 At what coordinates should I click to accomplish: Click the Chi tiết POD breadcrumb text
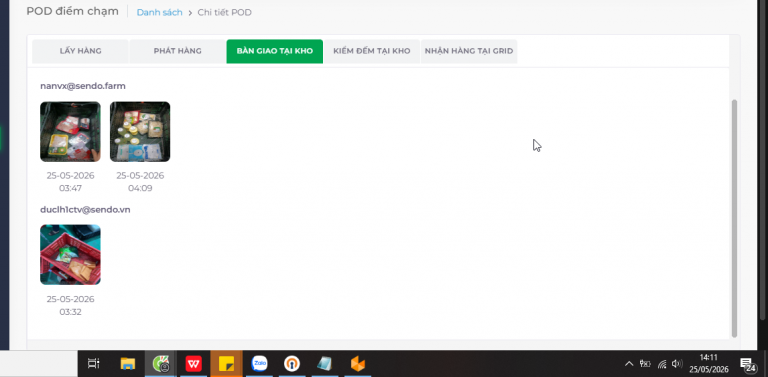click(224, 12)
